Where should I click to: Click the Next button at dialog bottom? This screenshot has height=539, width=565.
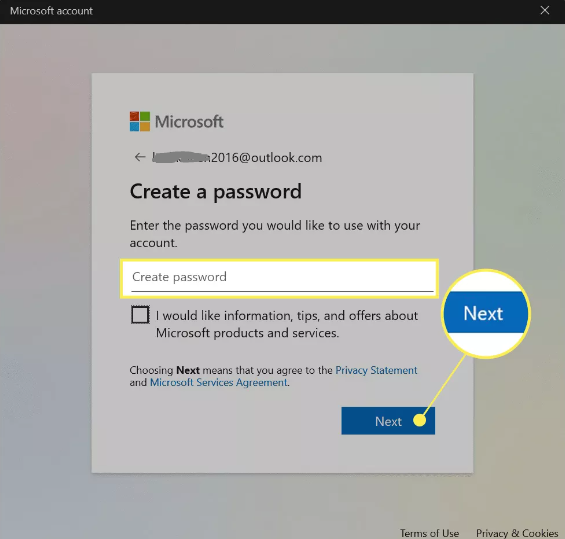388,421
